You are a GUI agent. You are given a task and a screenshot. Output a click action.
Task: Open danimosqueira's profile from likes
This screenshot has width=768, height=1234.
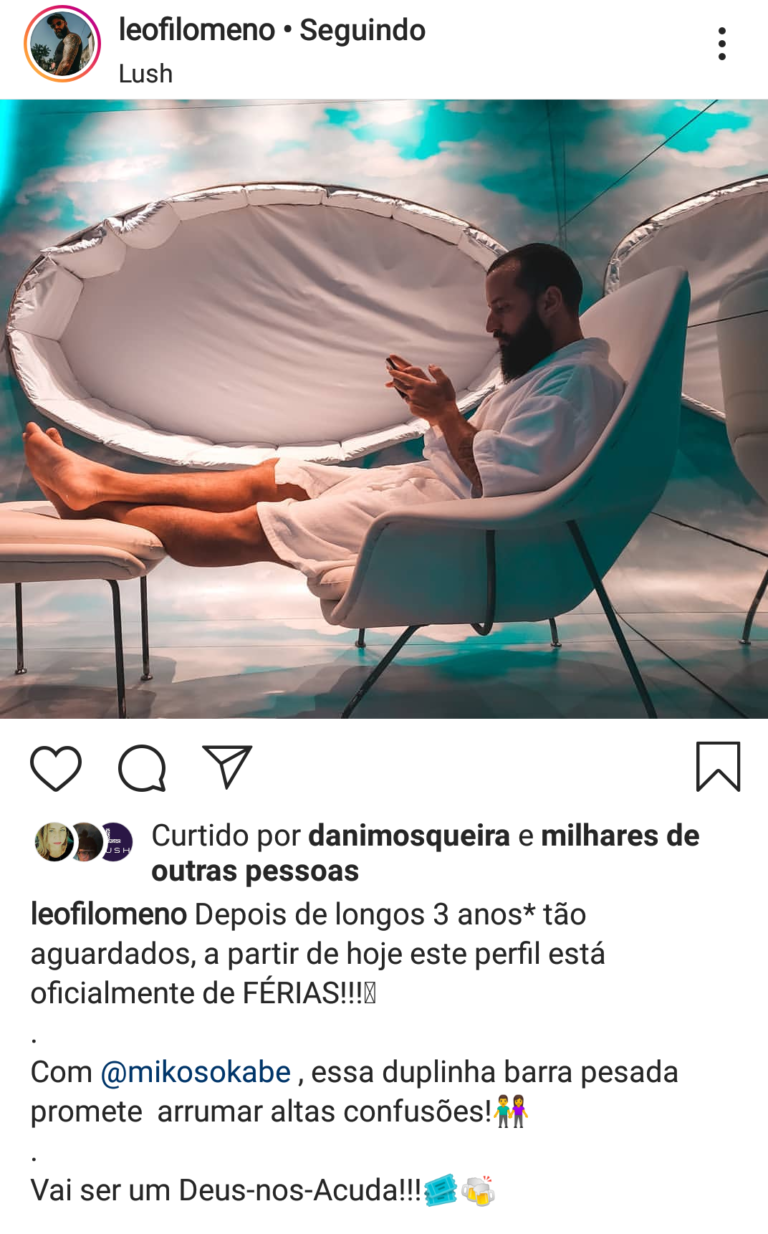[x=409, y=836]
